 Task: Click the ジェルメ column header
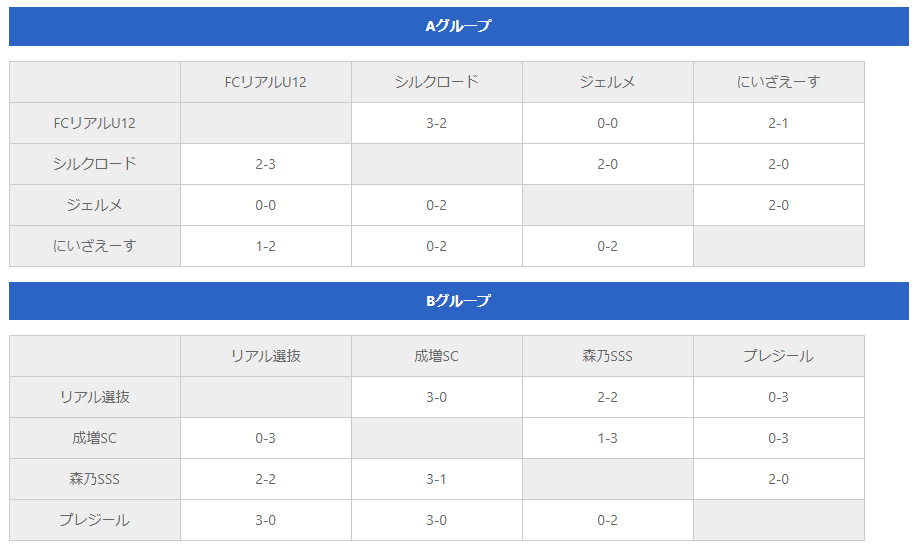pos(608,82)
